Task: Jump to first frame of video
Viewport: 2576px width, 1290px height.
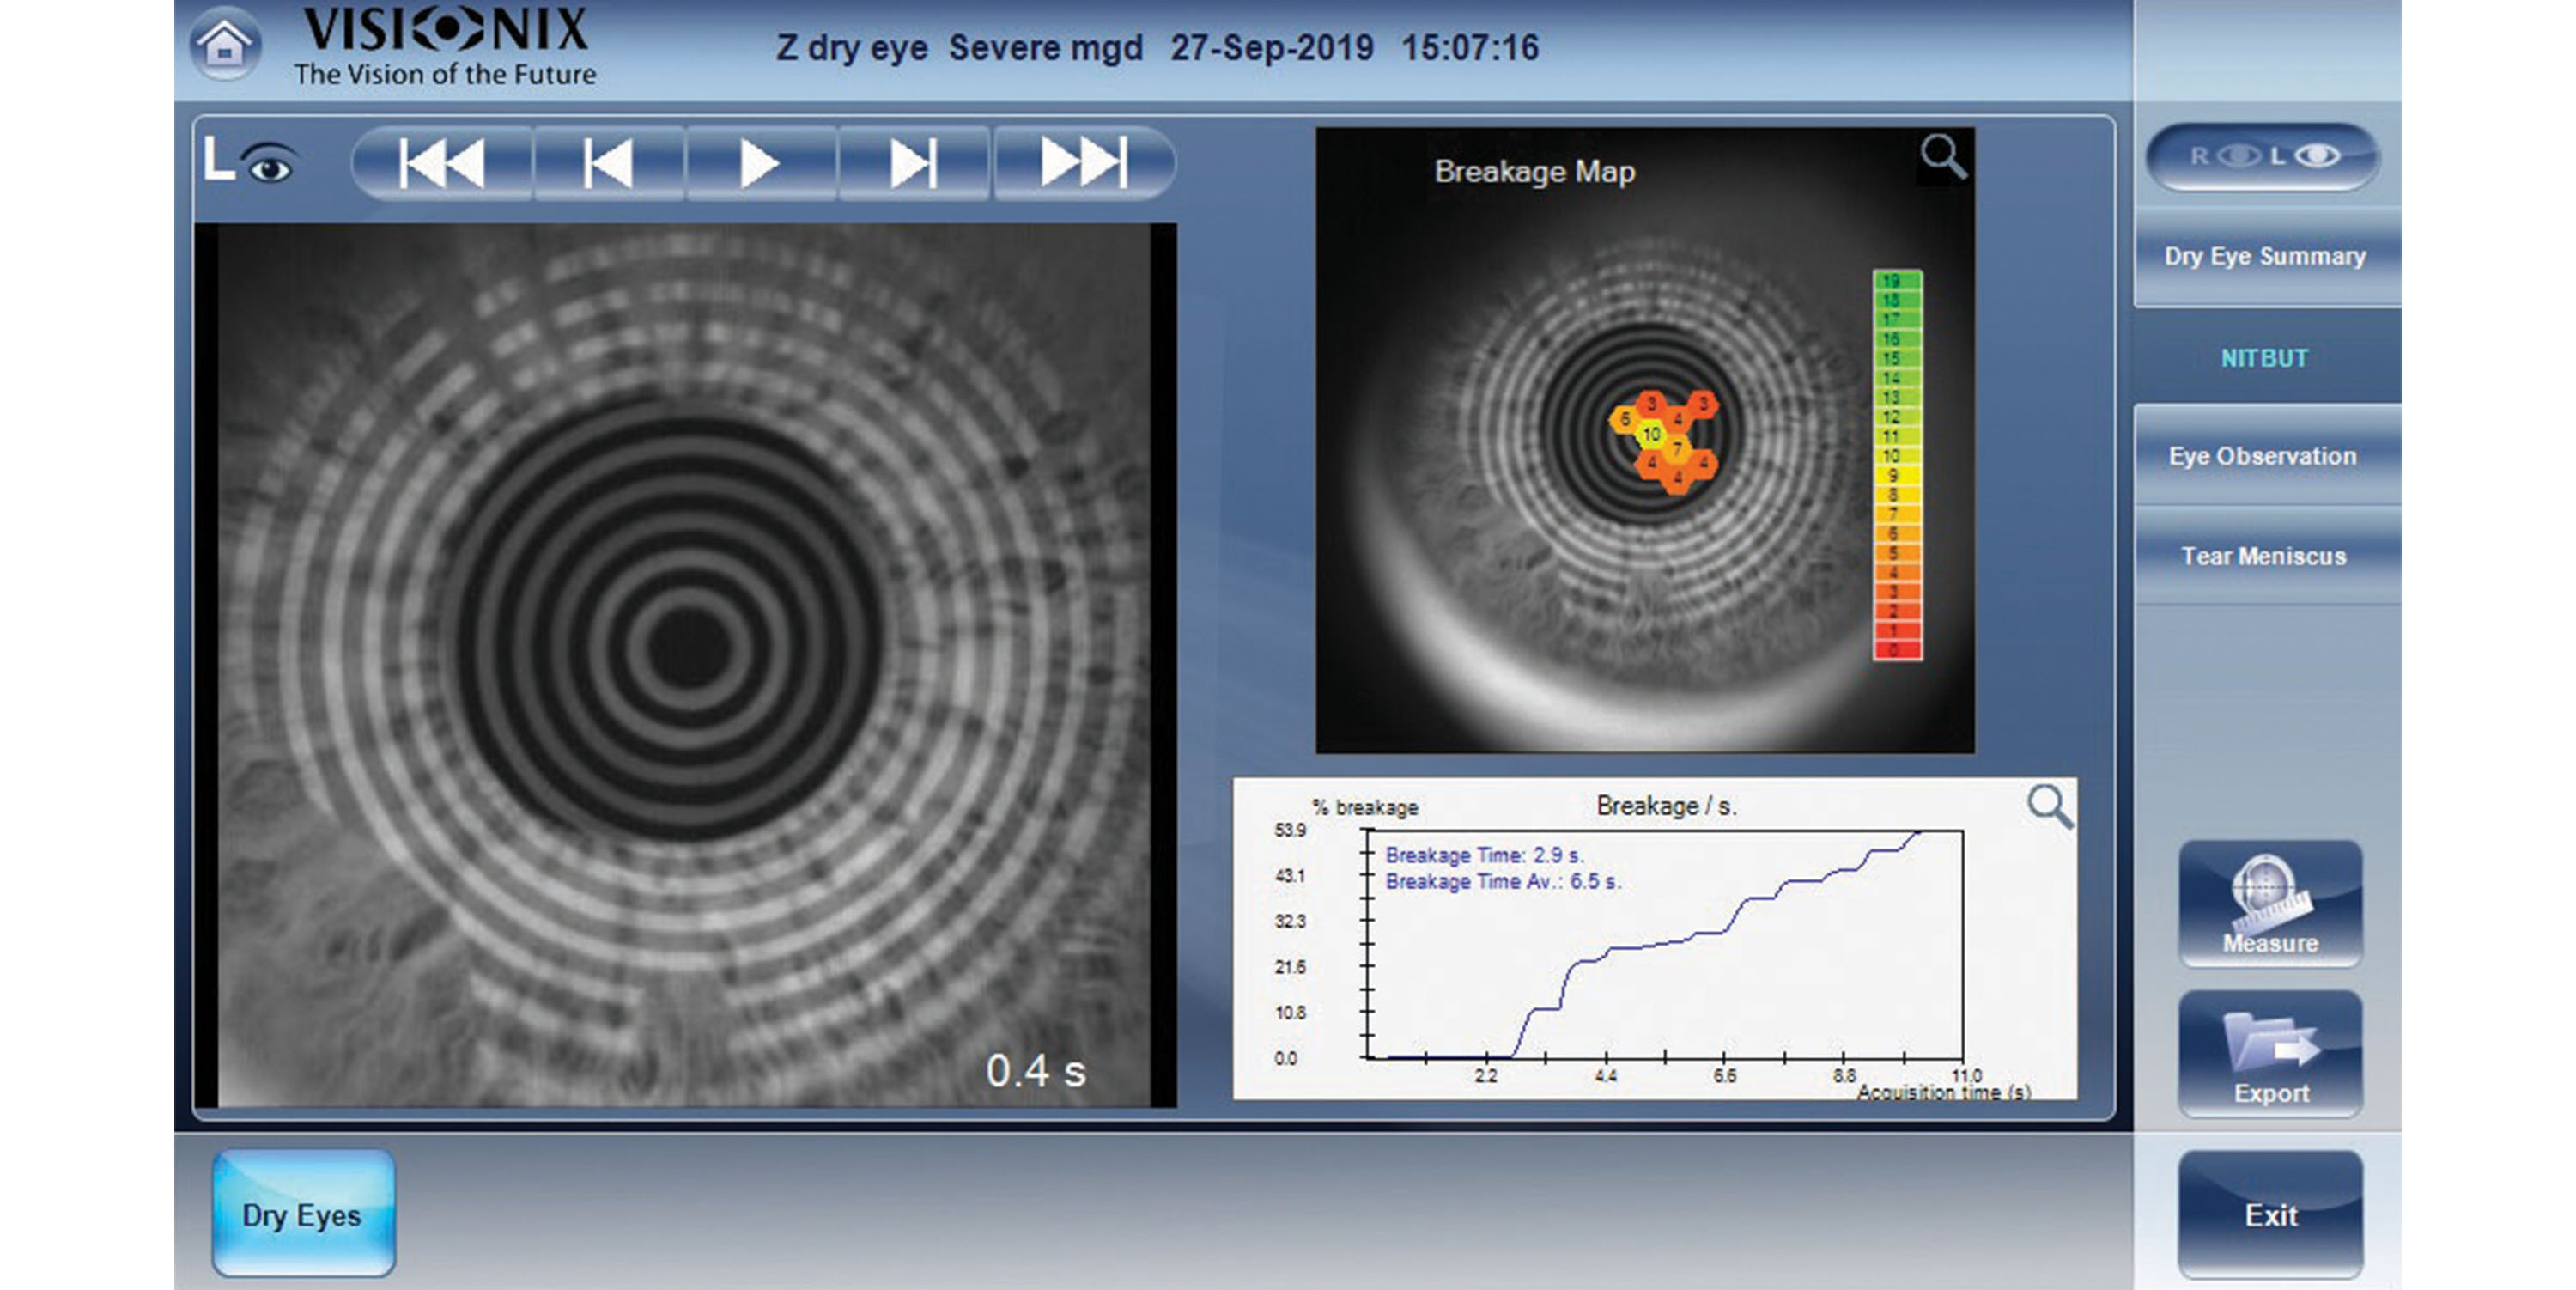Action: click(x=441, y=163)
